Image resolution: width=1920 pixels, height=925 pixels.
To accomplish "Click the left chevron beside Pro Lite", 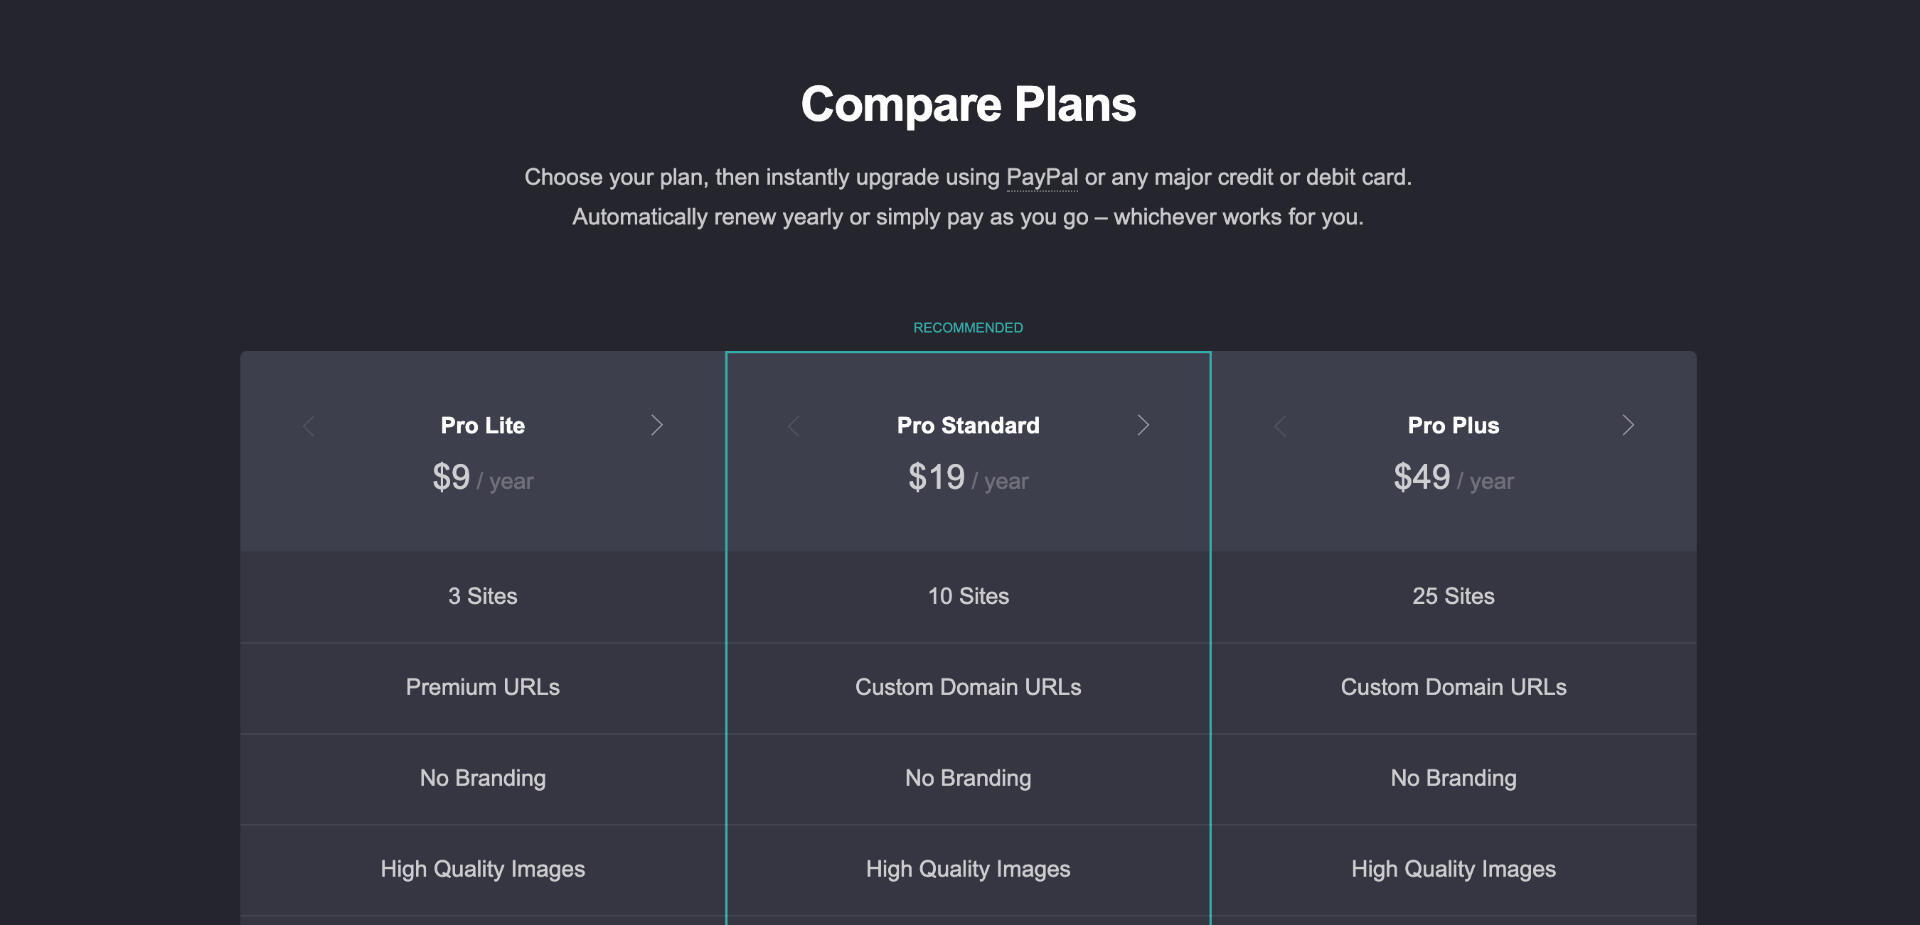I will (x=308, y=427).
